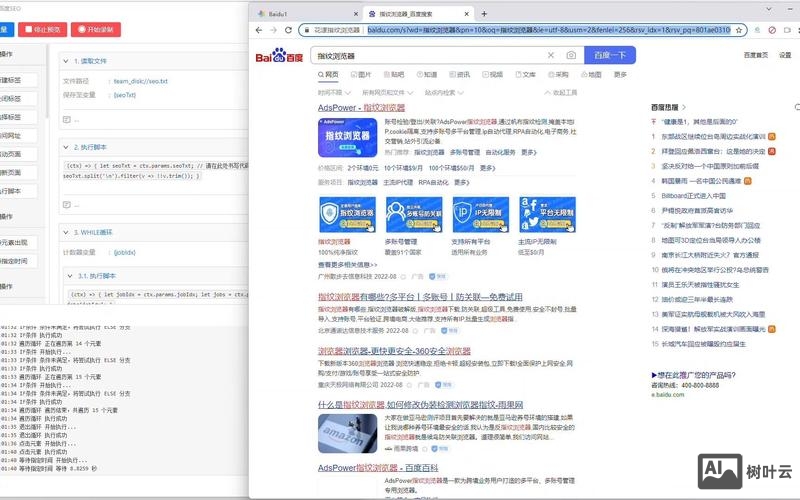
Task: Close the Baidu1 browser tab
Action: 356,14
